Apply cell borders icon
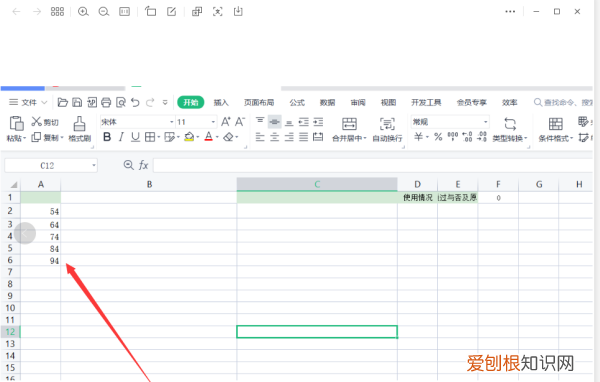The image size is (600, 382). [150, 137]
